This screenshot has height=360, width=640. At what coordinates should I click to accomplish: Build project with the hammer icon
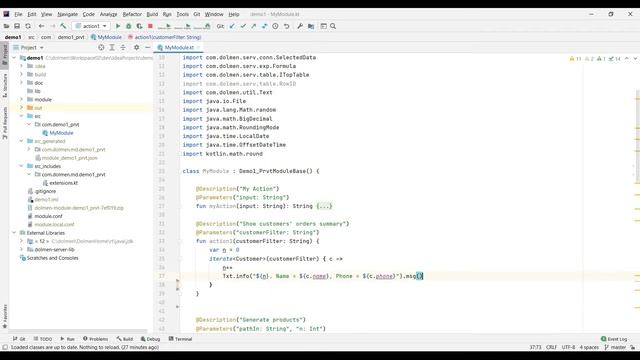tap(63, 26)
